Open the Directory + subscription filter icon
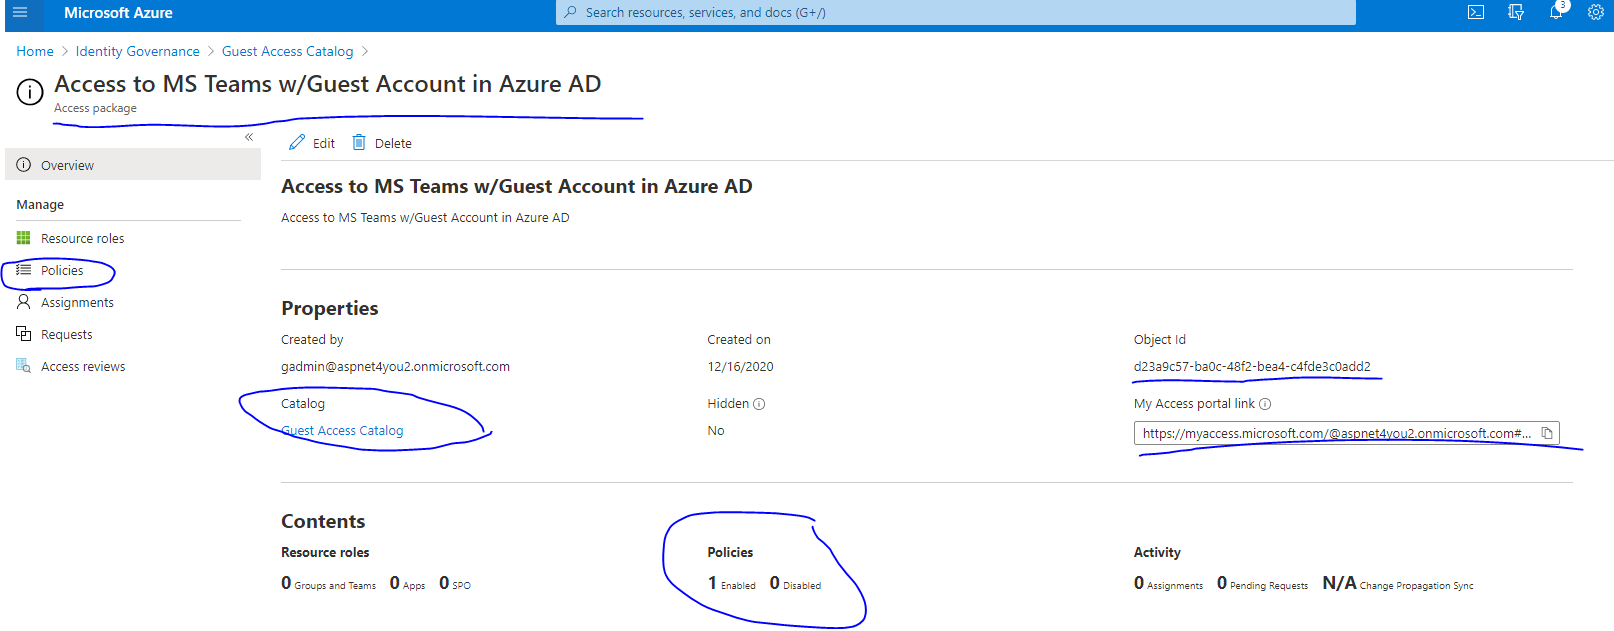The image size is (1614, 631). [1516, 13]
